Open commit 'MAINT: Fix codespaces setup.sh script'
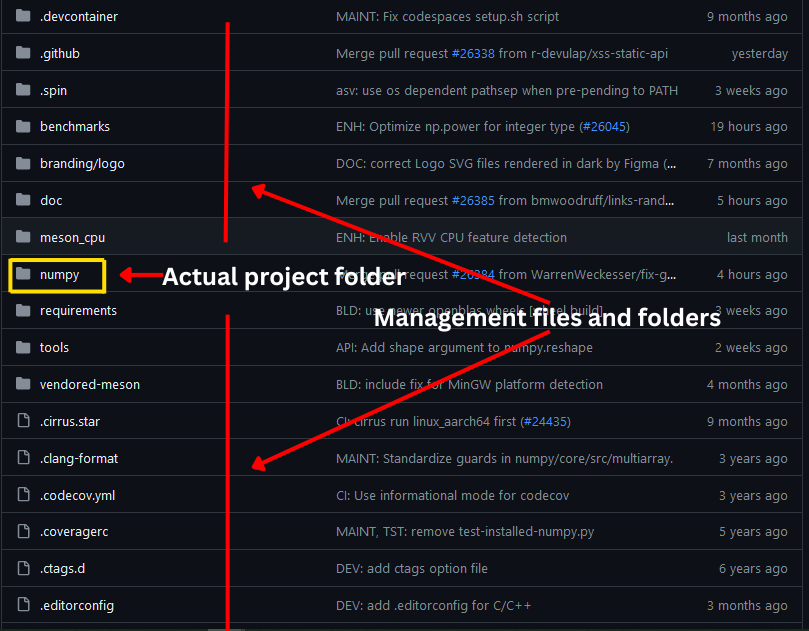This screenshot has width=809, height=631. pos(447,17)
